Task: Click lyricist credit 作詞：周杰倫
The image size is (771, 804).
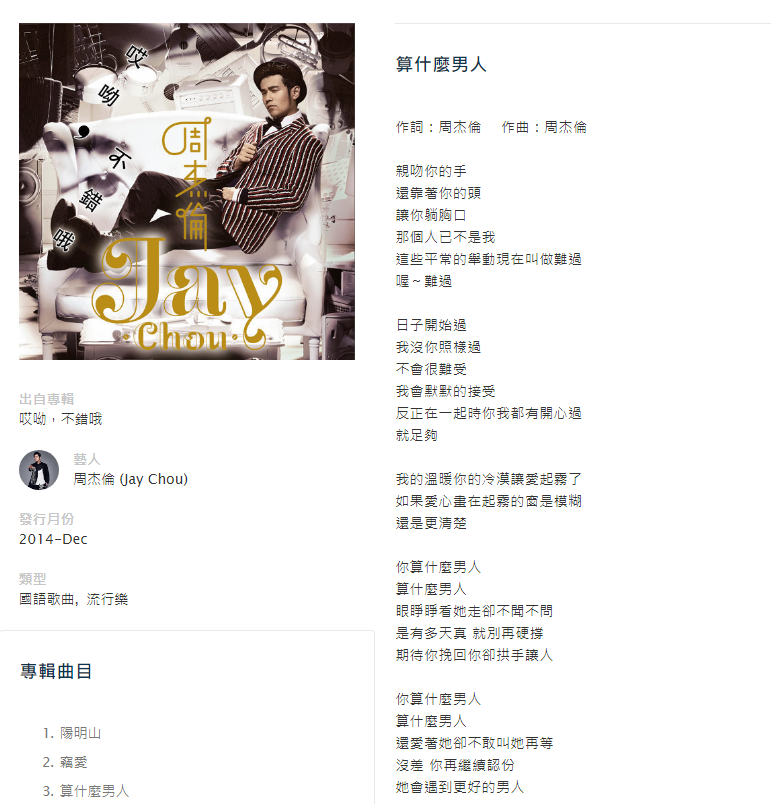Action: [438, 127]
